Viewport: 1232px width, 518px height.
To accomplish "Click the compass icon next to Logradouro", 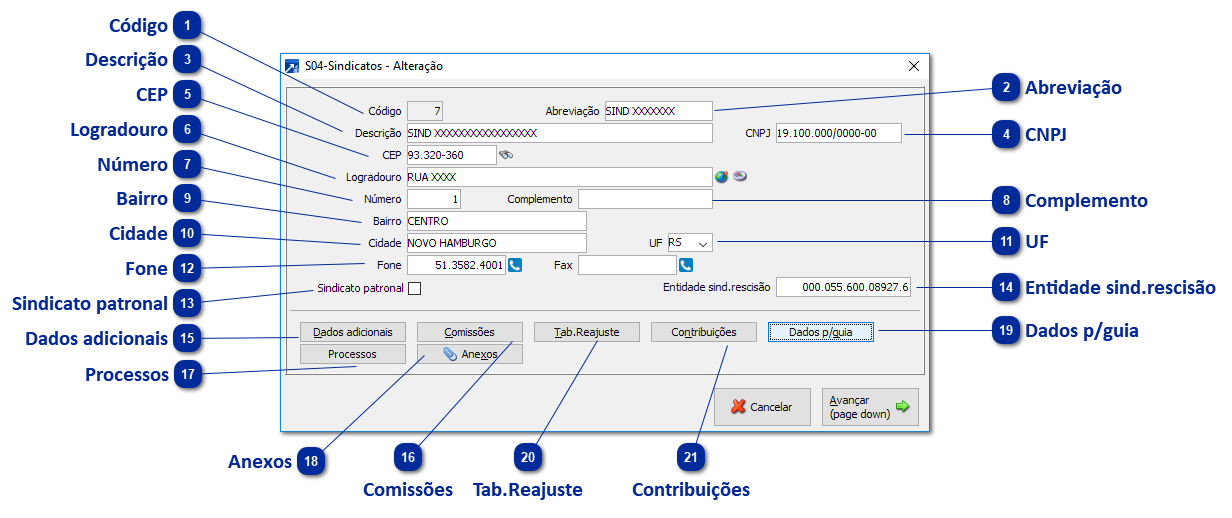I will point(740,177).
